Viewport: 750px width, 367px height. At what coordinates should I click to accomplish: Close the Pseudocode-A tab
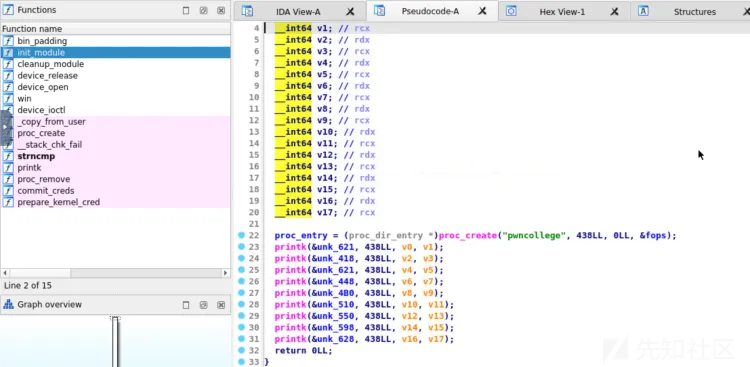coord(483,11)
